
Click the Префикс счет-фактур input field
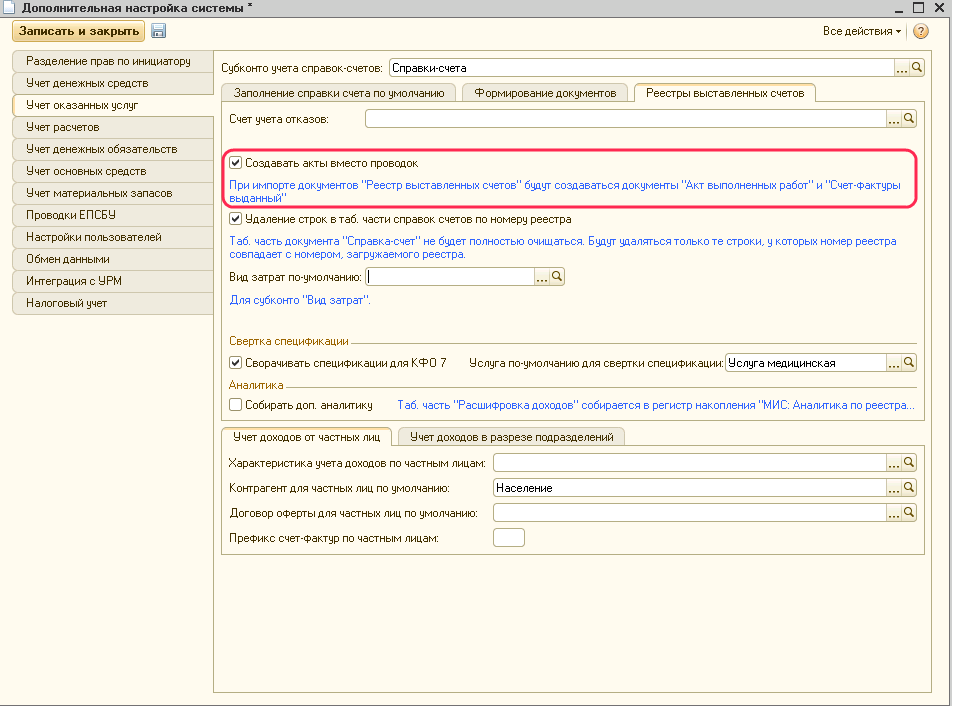(x=508, y=539)
